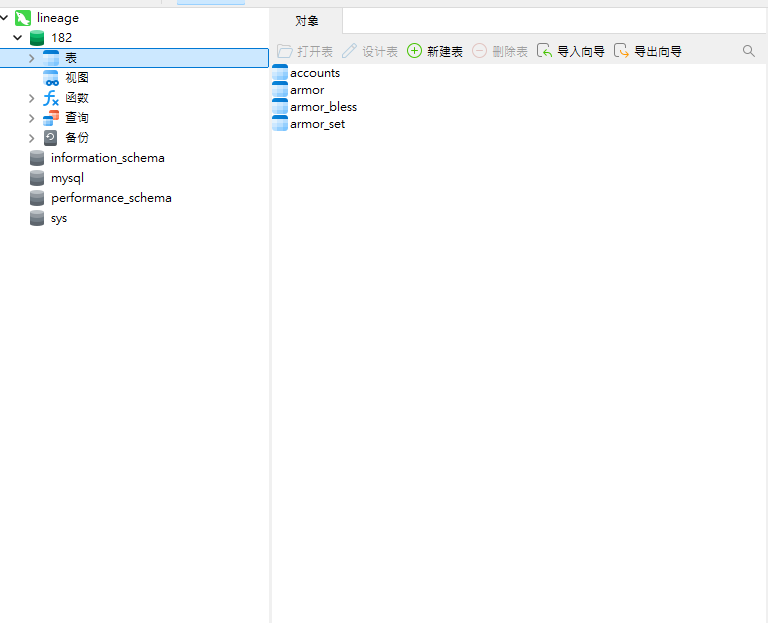Select performance_schema in the tree

(112, 198)
